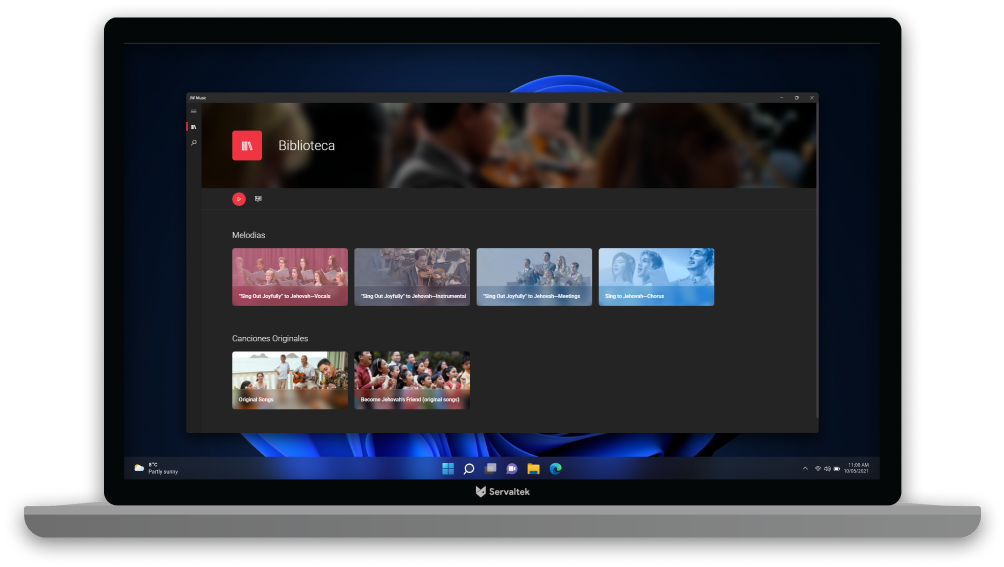
Task: Open the Sing Out Joyfully Instrumental album
Action: point(412,277)
